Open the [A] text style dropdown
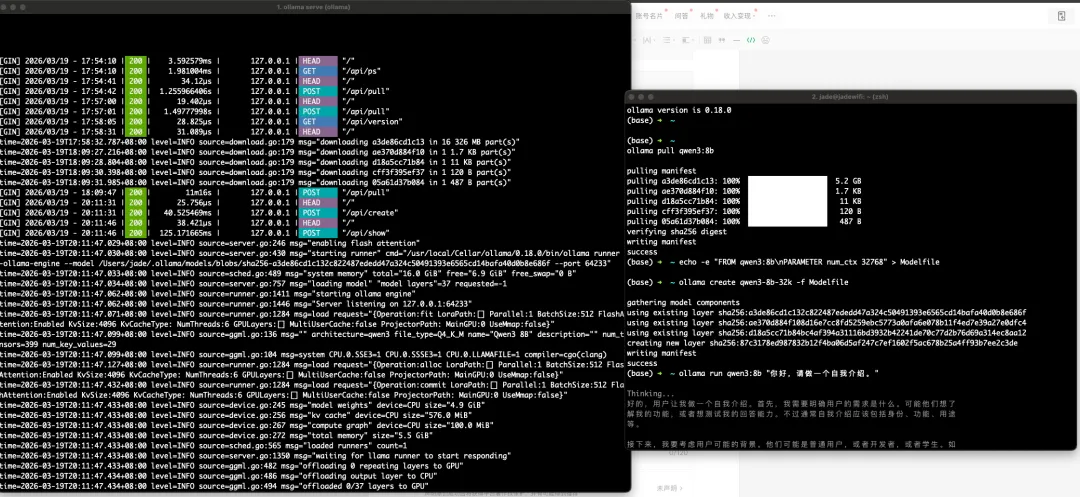Viewport: 1080px width, 497px height. [x=648, y=40]
